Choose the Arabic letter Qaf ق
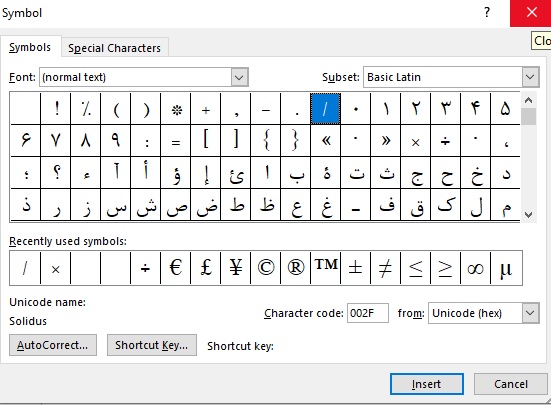Image resolution: width=551 pixels, height=405 pixels. (415, 205)
